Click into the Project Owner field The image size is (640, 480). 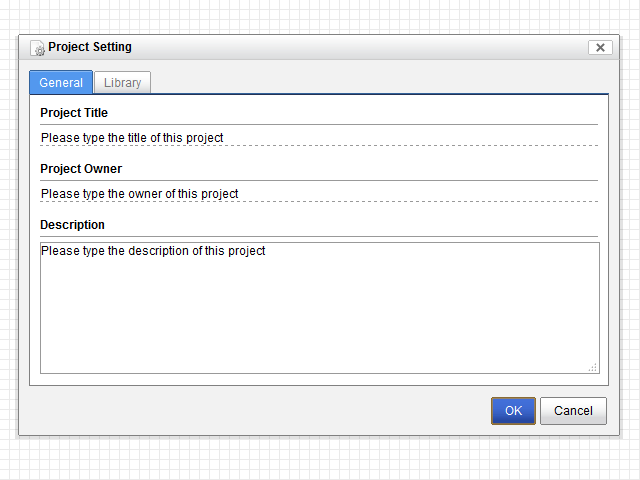(x=318, y=193)
